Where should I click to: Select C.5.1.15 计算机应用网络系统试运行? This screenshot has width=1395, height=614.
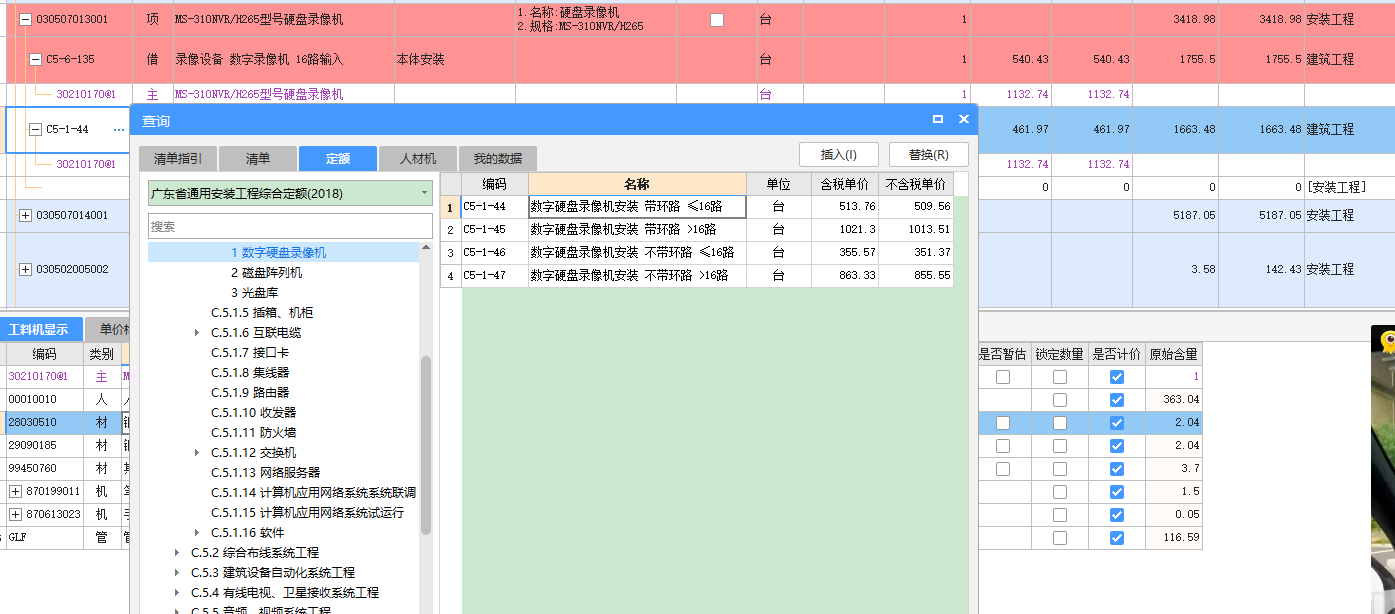point(307,513)
